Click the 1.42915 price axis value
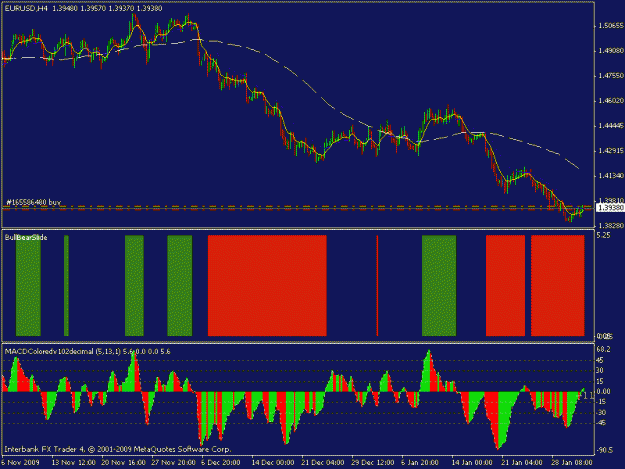This screenshot has height=469, width=625. pos(611,151)
